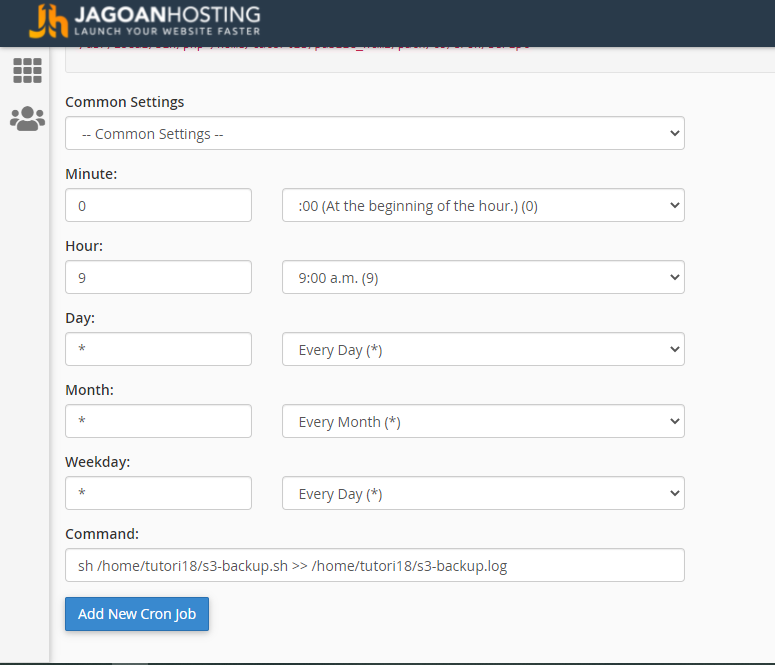Open the Weekday preset dropdown

[x=483, y=493]
